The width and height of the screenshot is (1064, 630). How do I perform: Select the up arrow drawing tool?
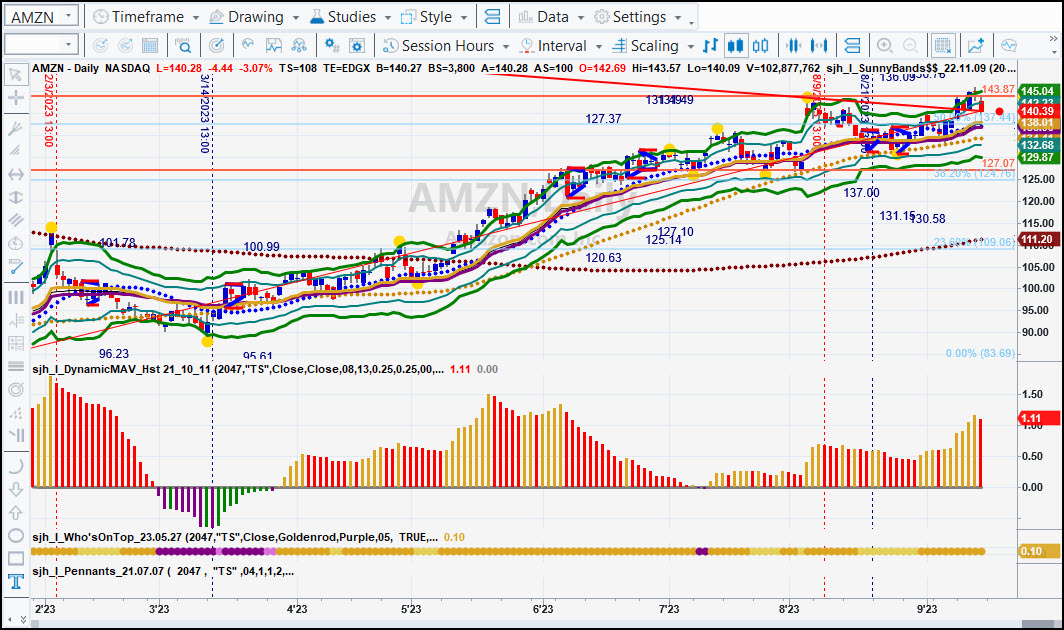coord(15,513)
